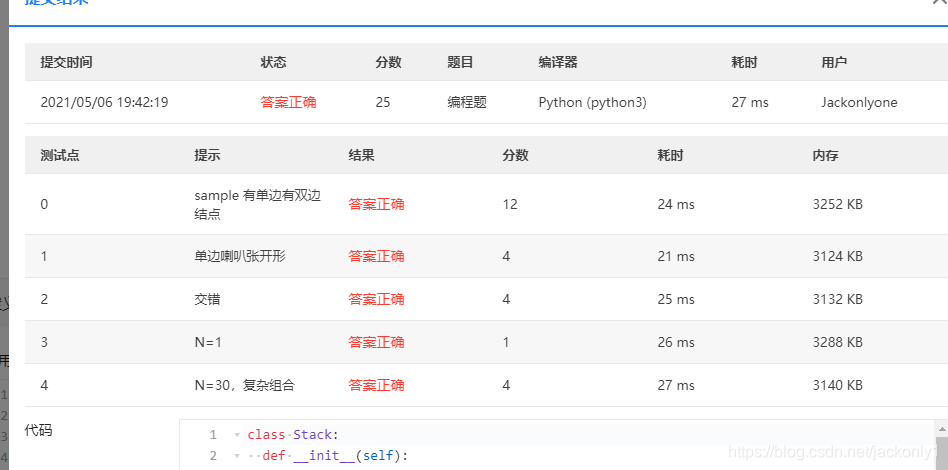This screenshot has width=948, height=470.
Task: Click the 提示 column header
Action: (207, 155)
